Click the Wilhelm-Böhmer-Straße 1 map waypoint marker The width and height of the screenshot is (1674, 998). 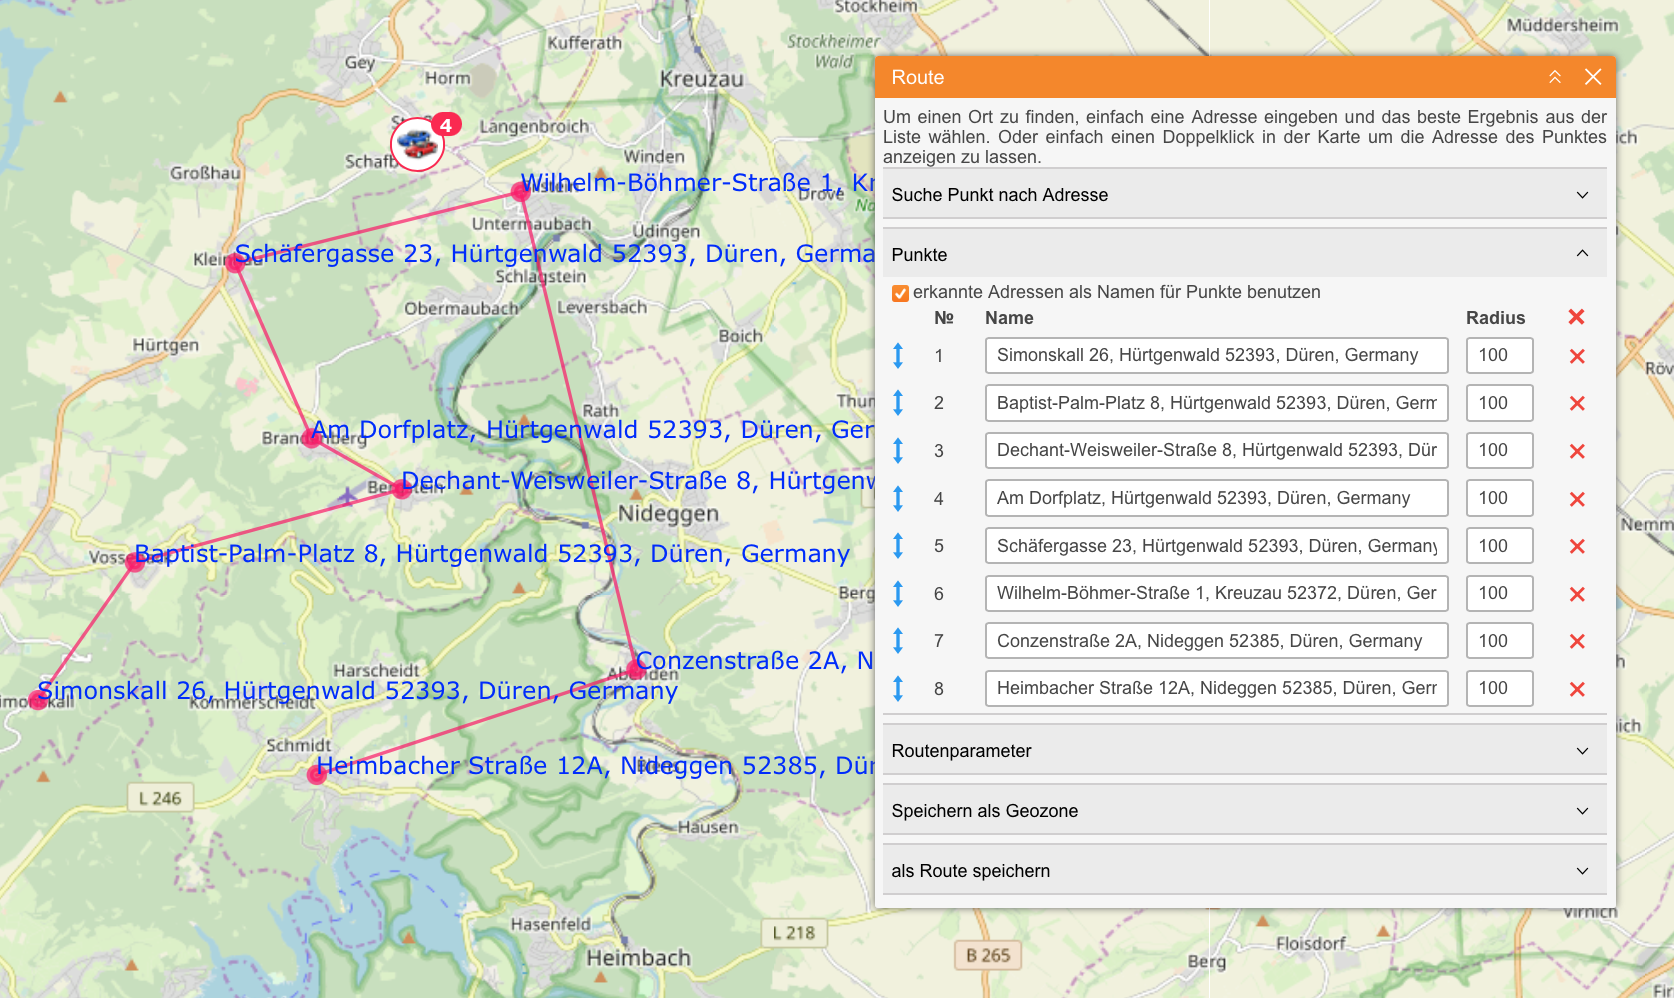tap(521, 190)
